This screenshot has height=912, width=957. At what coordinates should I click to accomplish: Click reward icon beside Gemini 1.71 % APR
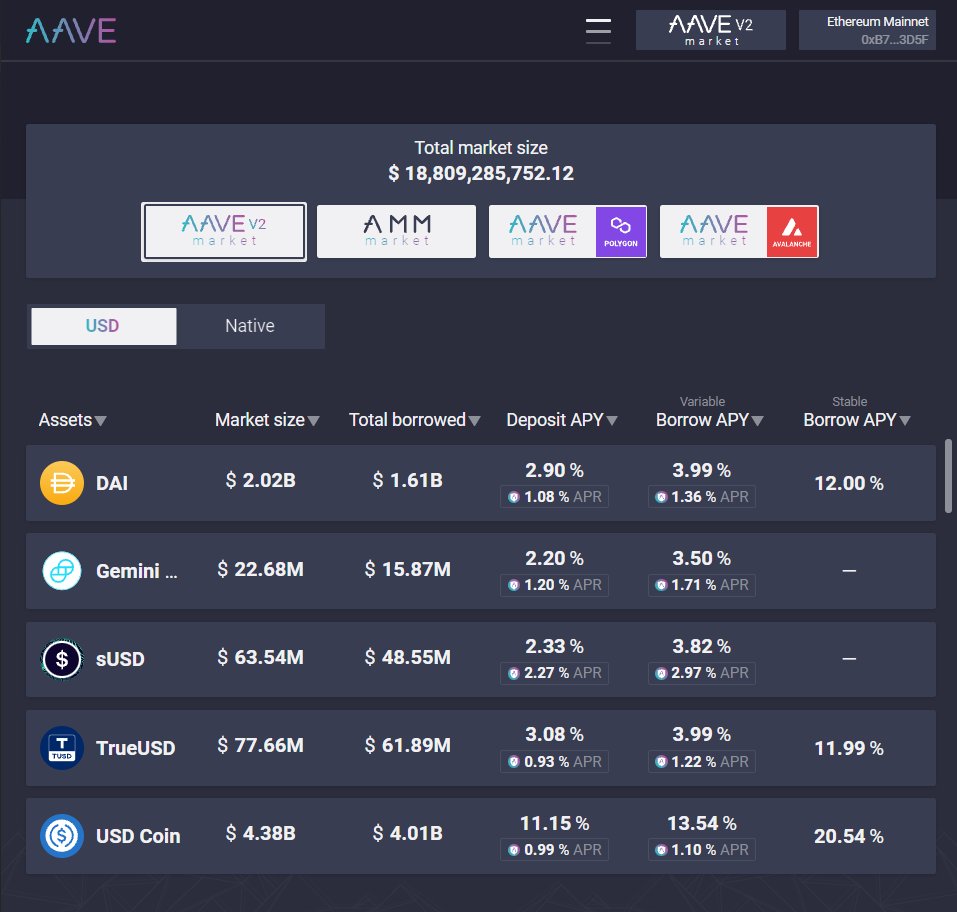click(x=661, y=585)
